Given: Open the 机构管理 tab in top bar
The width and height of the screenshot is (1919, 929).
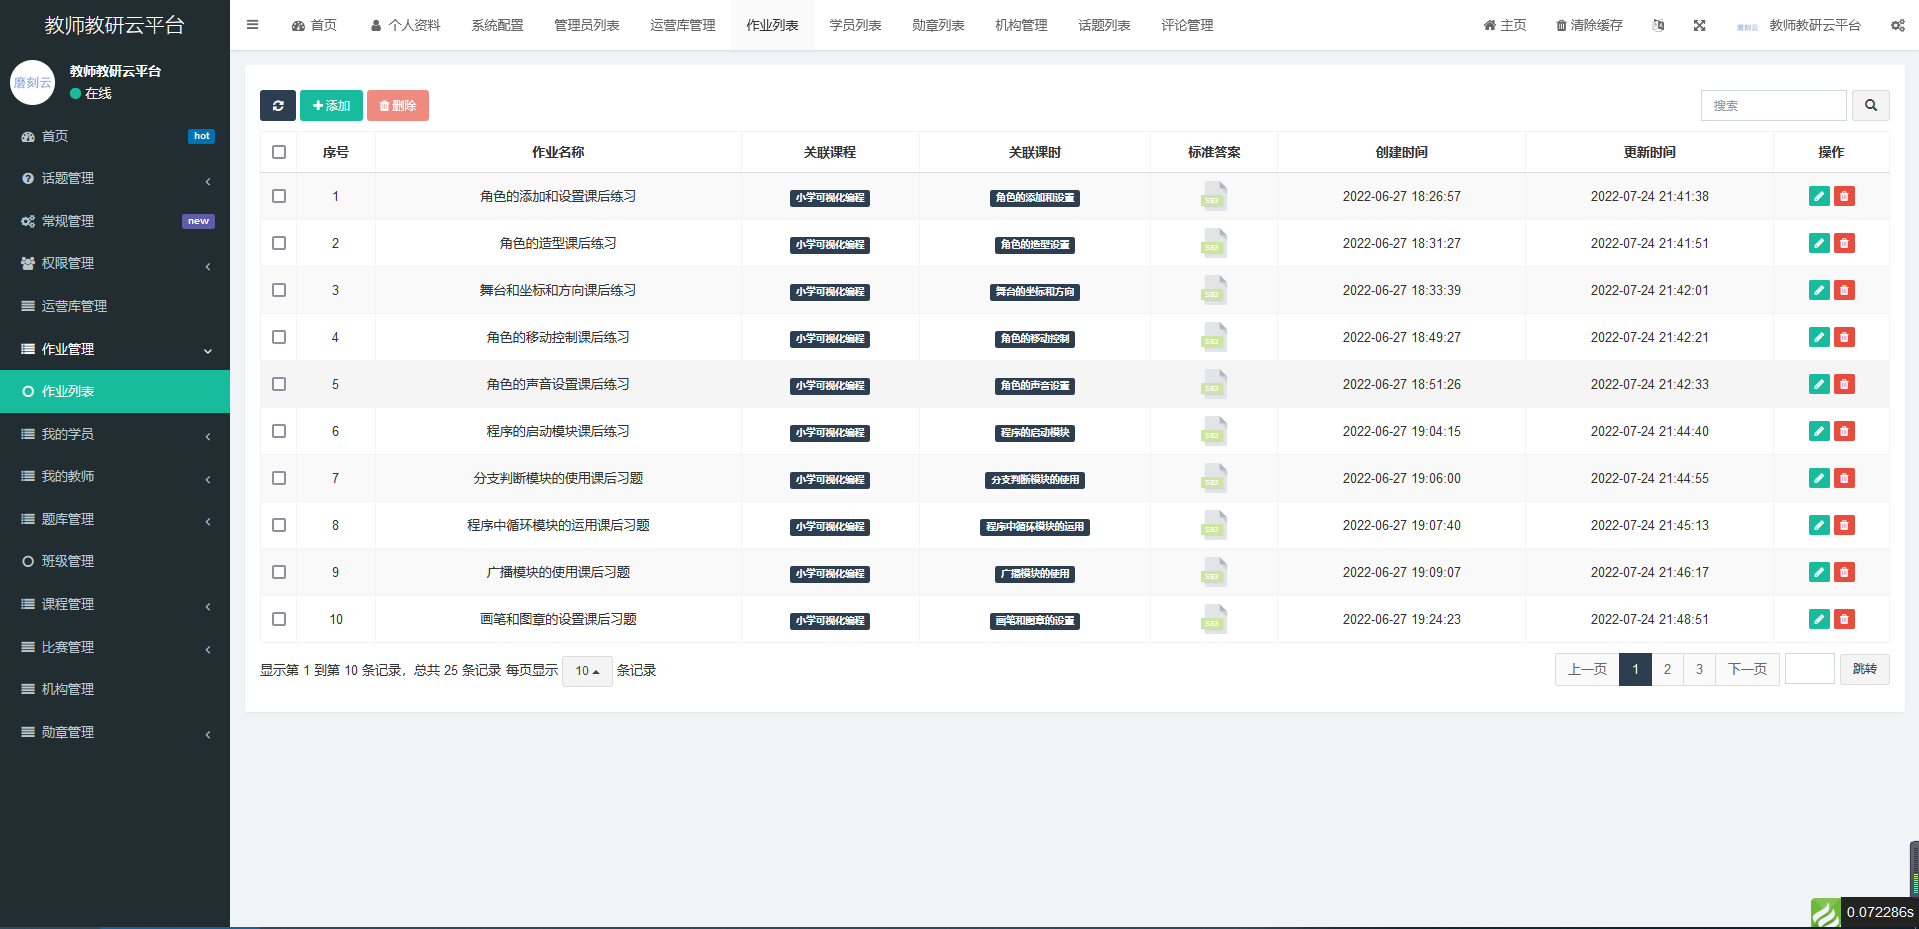Looking at the screenshot, I should click(1021, 26).
